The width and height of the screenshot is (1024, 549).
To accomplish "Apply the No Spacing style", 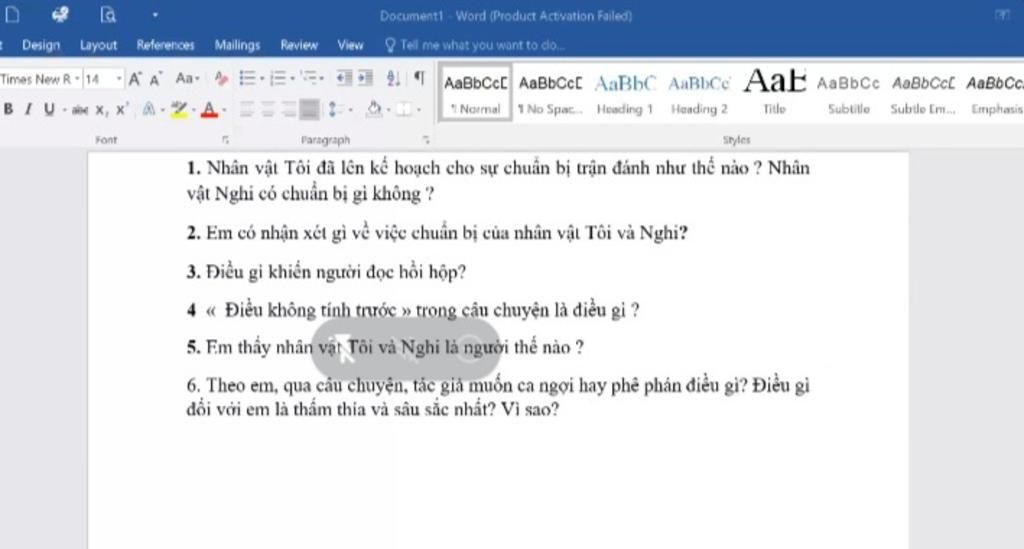I will point(550,93).
